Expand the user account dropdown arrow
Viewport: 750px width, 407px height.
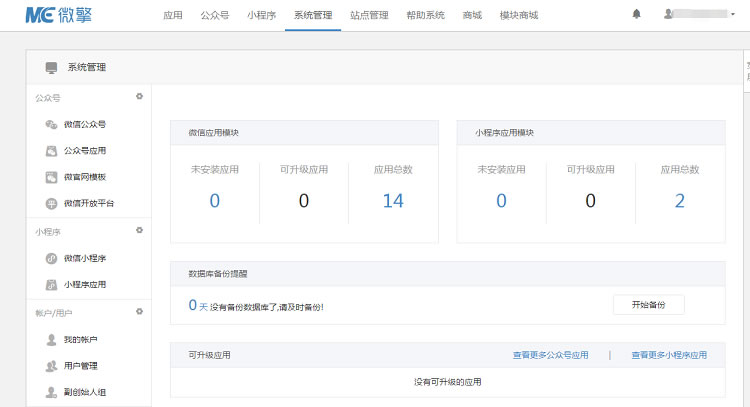point(733,14)
